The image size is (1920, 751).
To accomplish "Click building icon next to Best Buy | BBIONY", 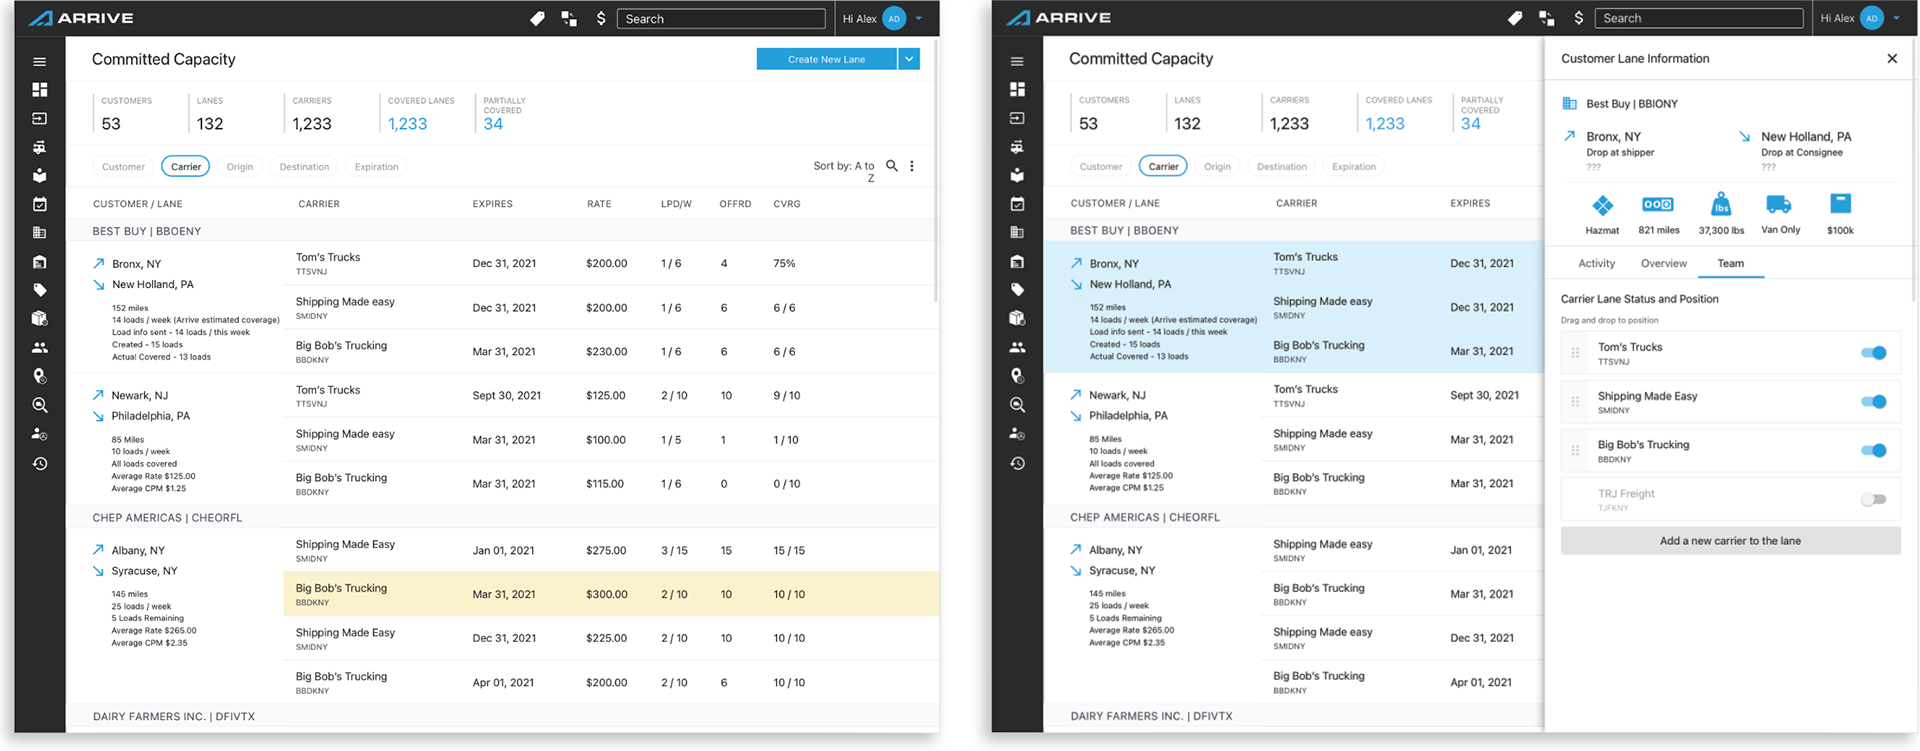I will click(x=1569, y=103).
